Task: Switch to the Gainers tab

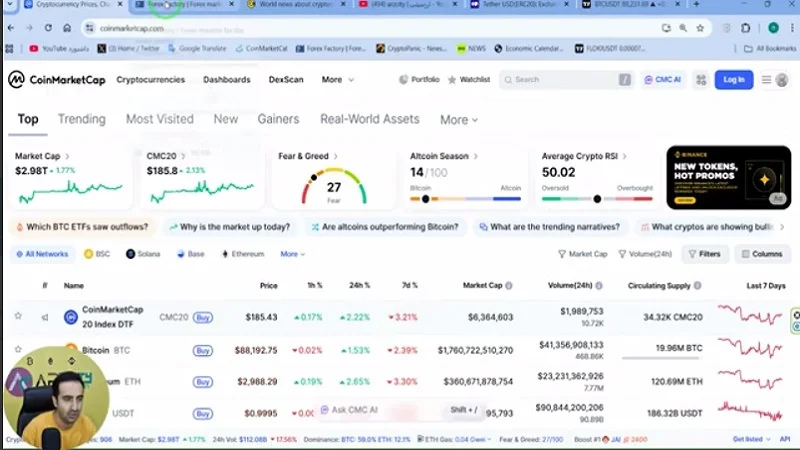Action: point(278,119)
